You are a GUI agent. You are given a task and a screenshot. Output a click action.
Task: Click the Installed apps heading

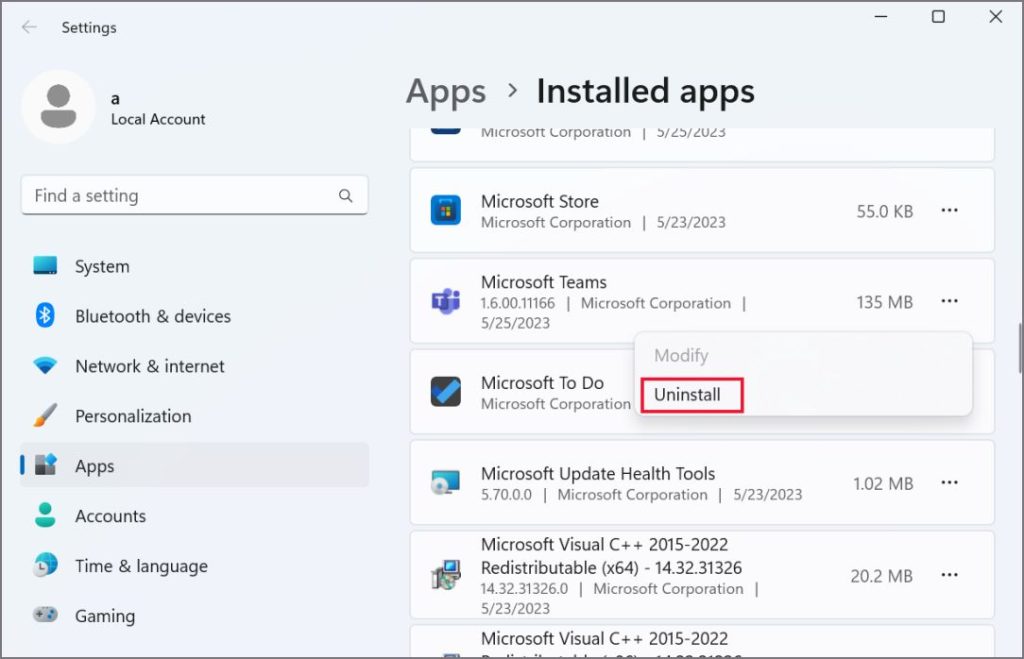point(645,91)
